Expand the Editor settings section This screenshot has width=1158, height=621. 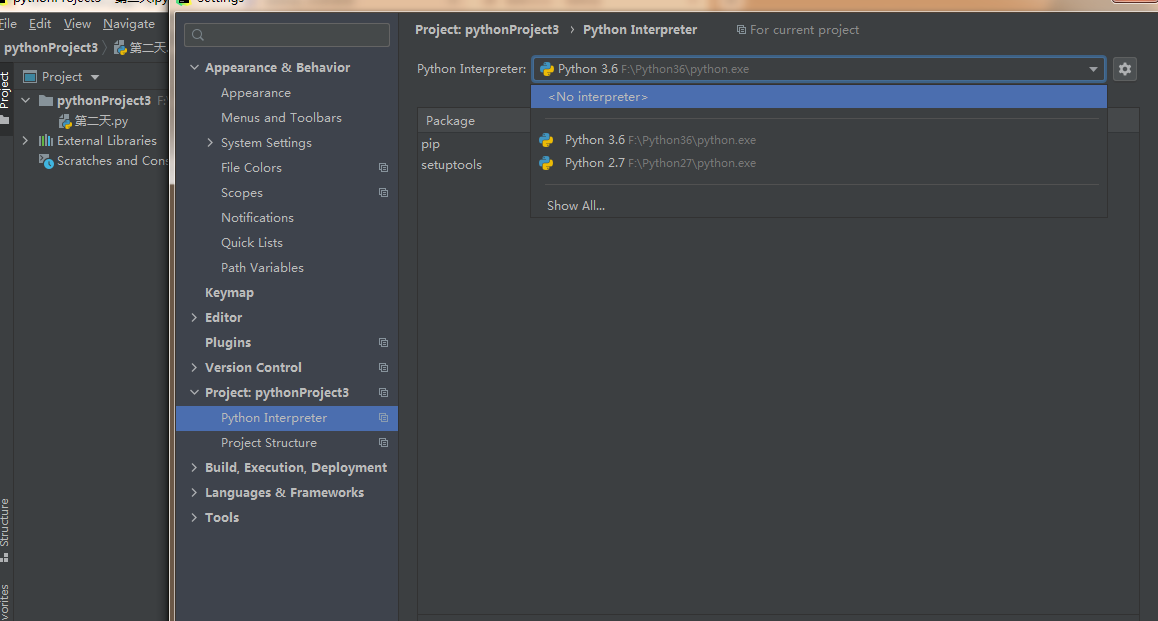194,318
